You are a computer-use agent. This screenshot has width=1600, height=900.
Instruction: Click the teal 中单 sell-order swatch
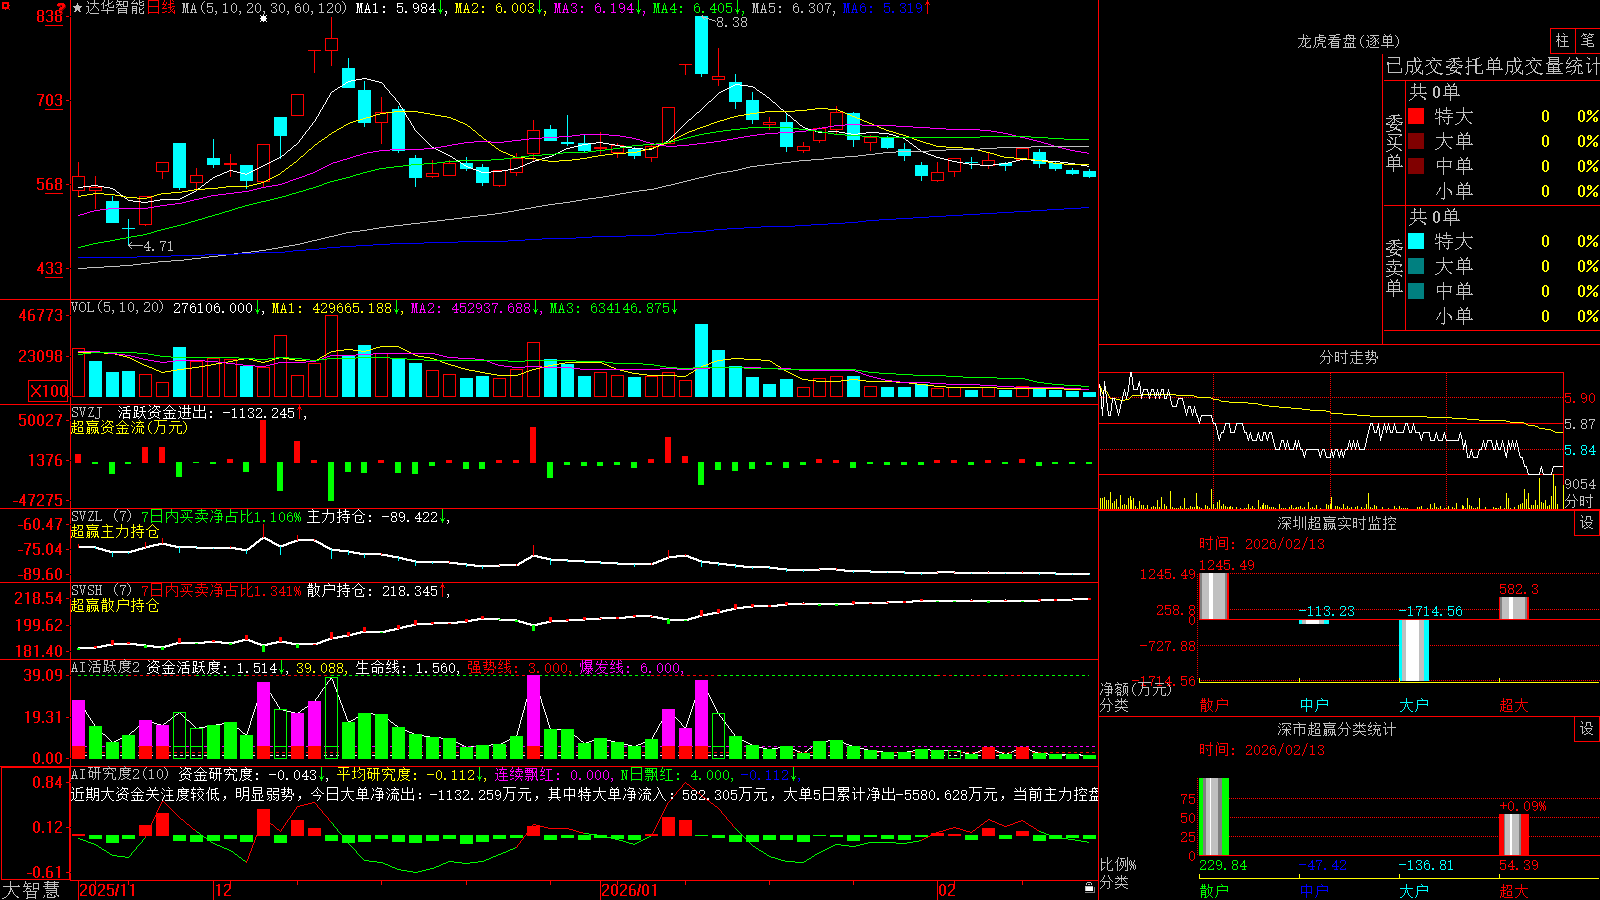(x=1416, y=290)
